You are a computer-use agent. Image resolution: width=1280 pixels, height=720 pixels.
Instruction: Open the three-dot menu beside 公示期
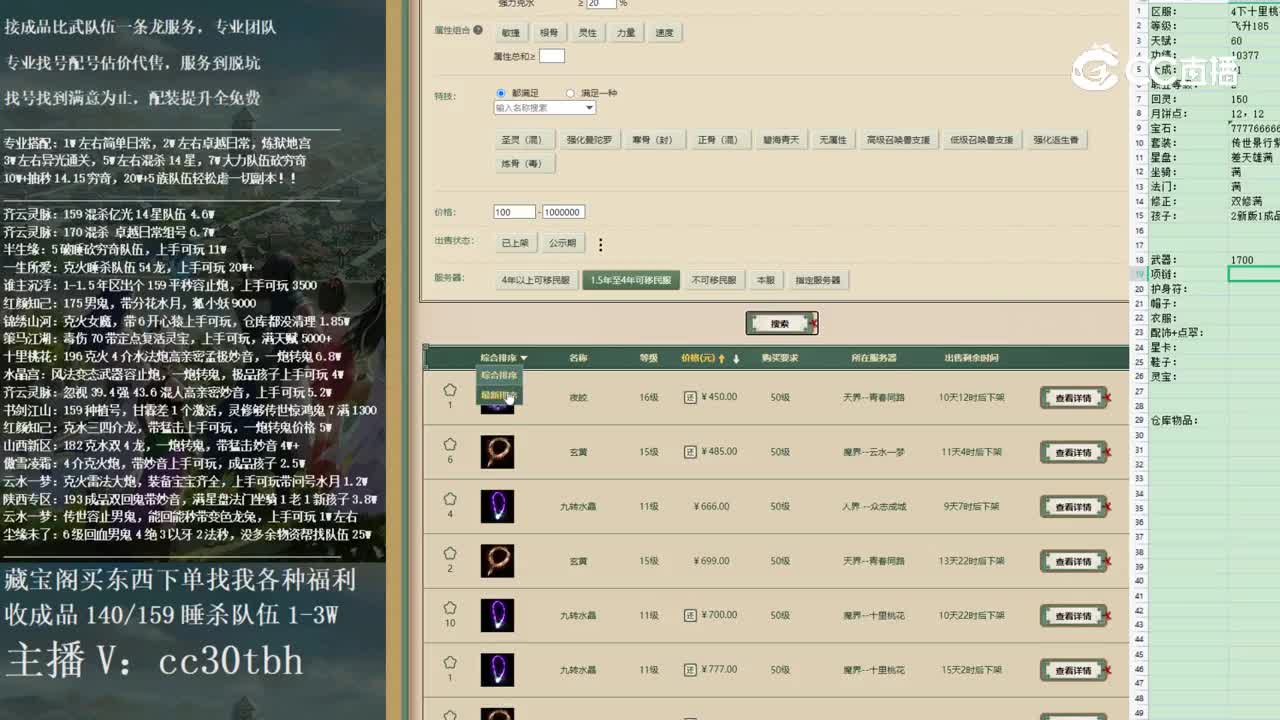coord(598,243)
